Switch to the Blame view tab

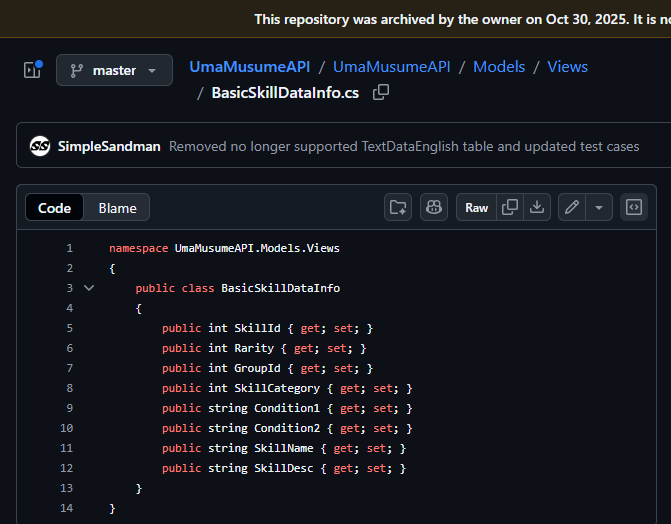pyautogui.click(x=117, y=208)
